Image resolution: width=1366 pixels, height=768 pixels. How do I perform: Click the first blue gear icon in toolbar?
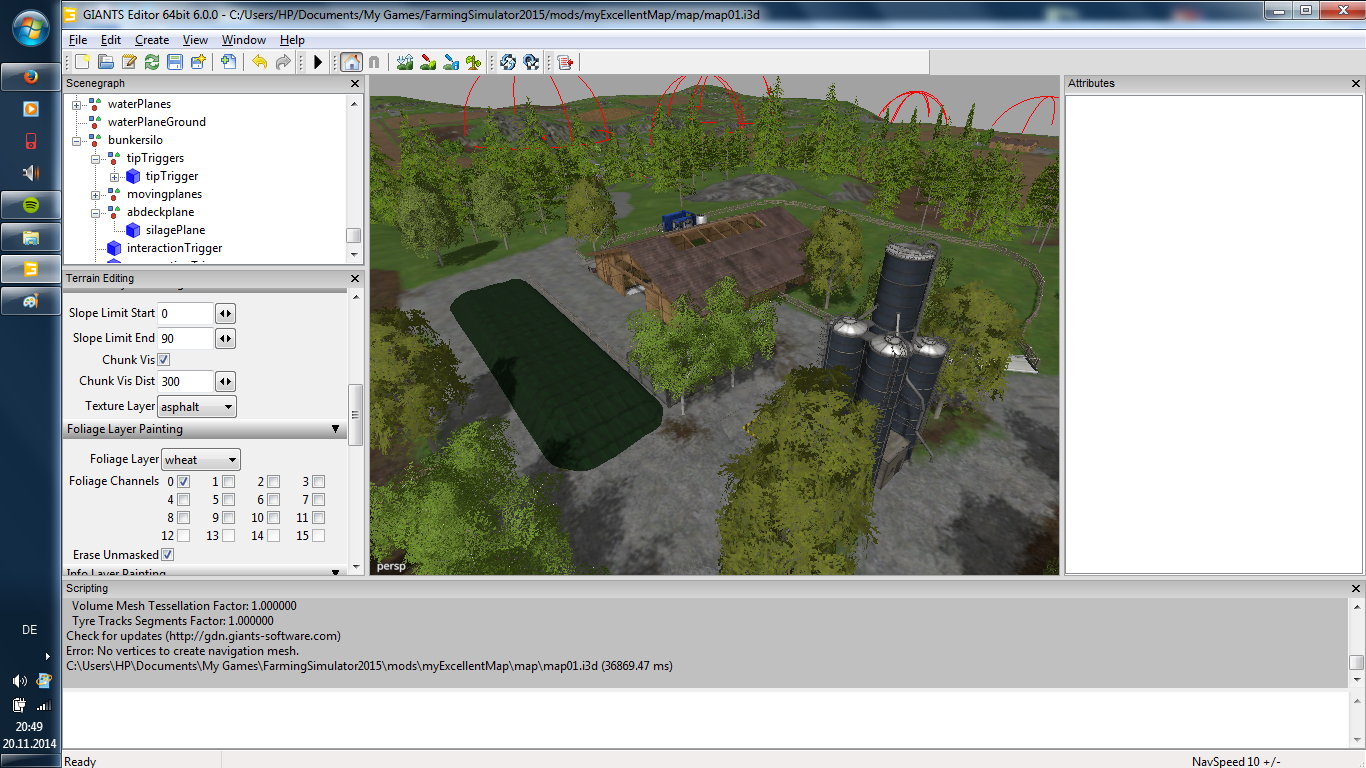pos(508,62)
